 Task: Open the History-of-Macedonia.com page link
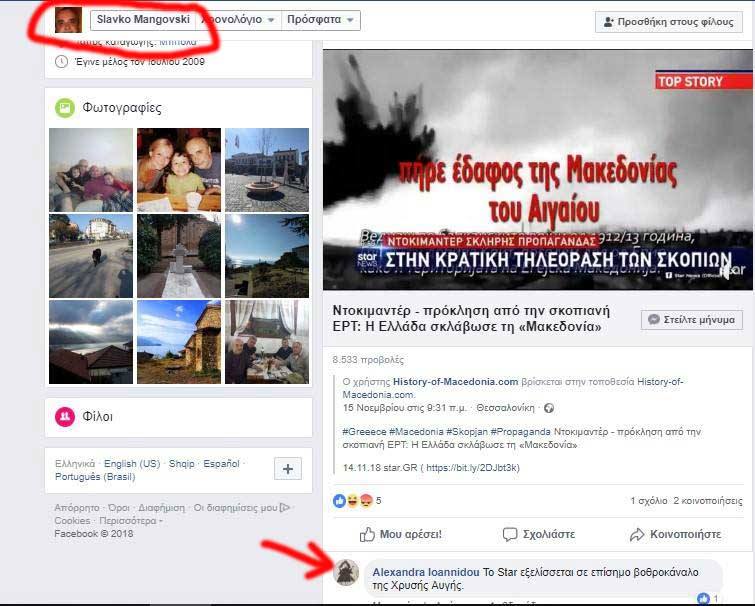coord(456,382)
